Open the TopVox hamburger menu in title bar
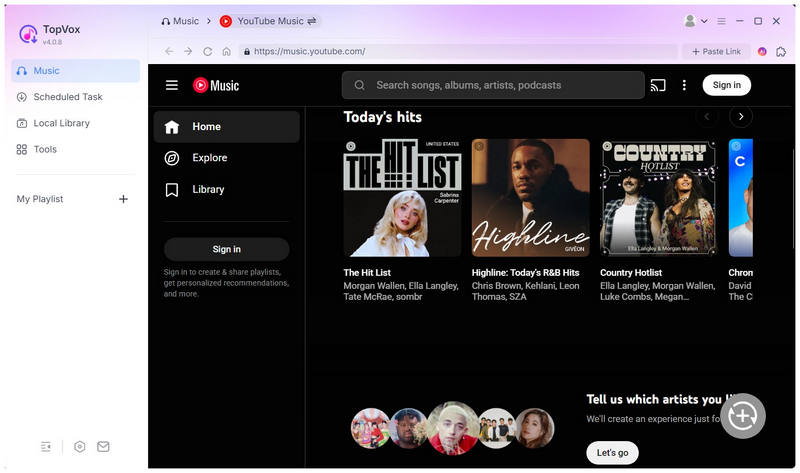This screenshot has height=473, width=800. 721,21
